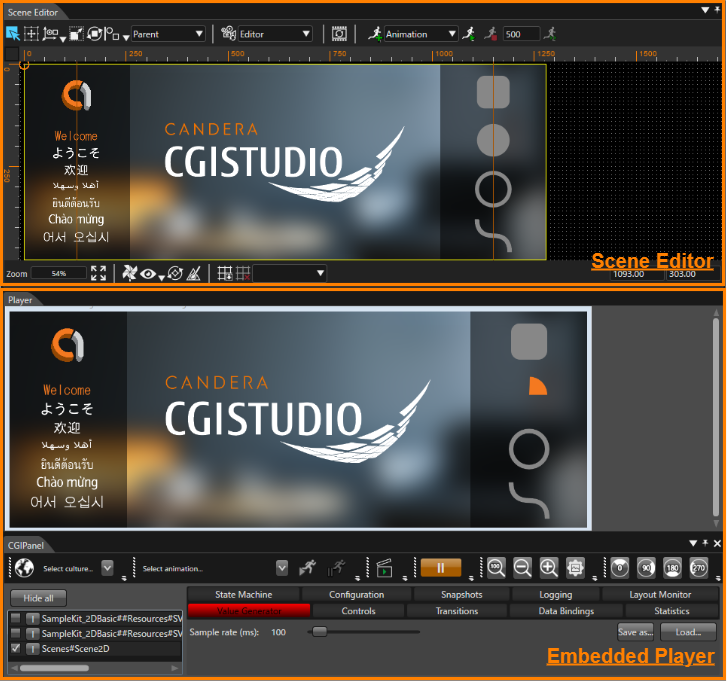Rotate player view to 270 degrees
The width and height of the screenshot is (727, 681).
(x=699, y=568)
